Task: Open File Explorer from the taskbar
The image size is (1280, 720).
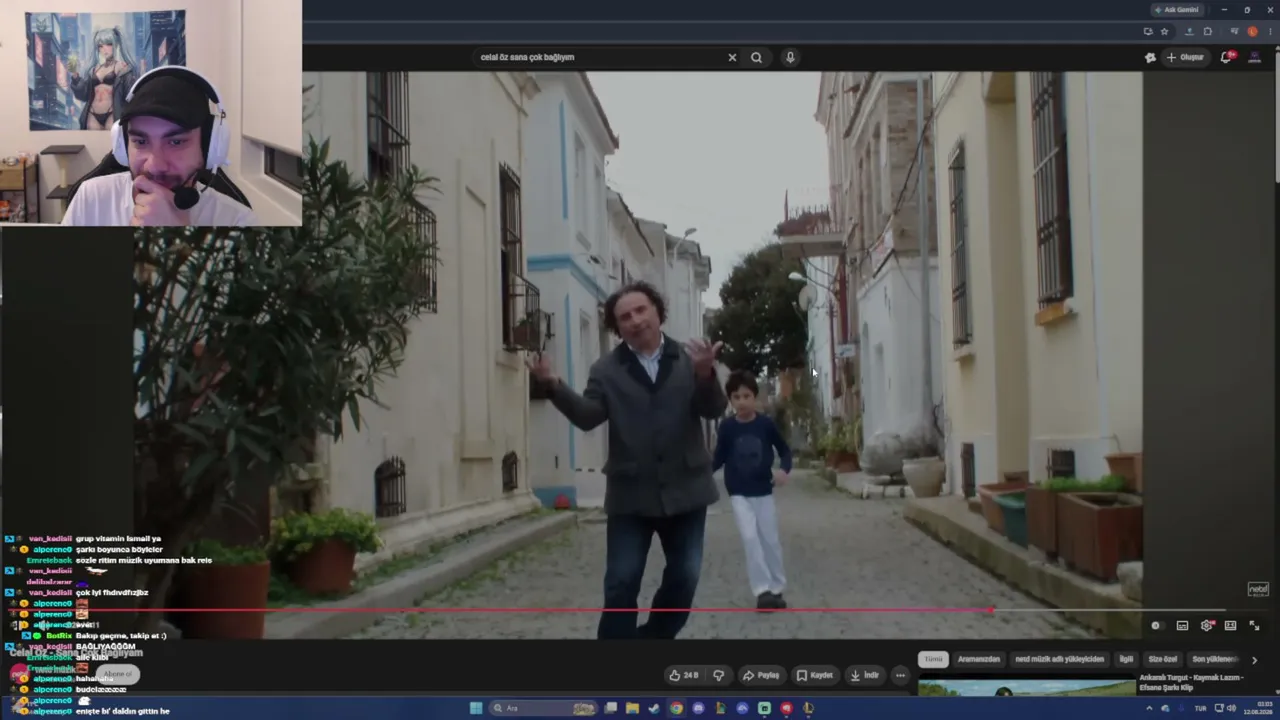Action: [x=632, y=708]
